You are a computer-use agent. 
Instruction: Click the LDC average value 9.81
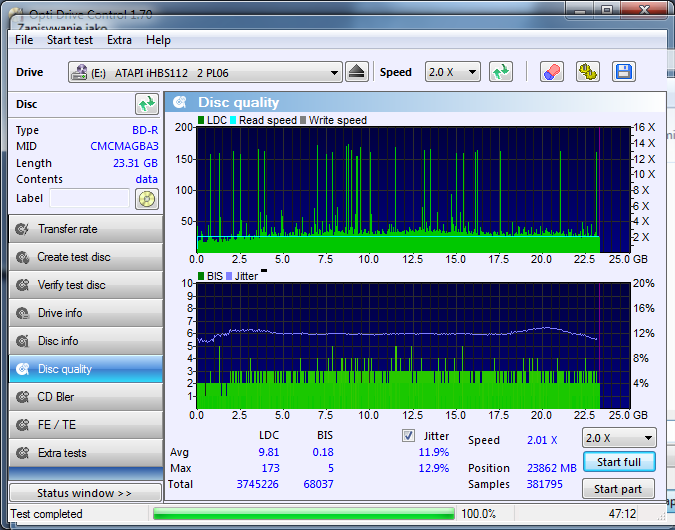[x=269, y=453]
